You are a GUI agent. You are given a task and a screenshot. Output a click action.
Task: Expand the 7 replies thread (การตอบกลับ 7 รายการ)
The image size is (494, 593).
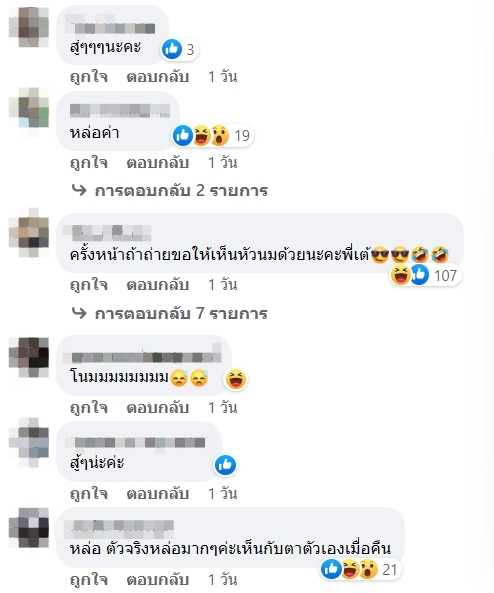click(170, 314)
